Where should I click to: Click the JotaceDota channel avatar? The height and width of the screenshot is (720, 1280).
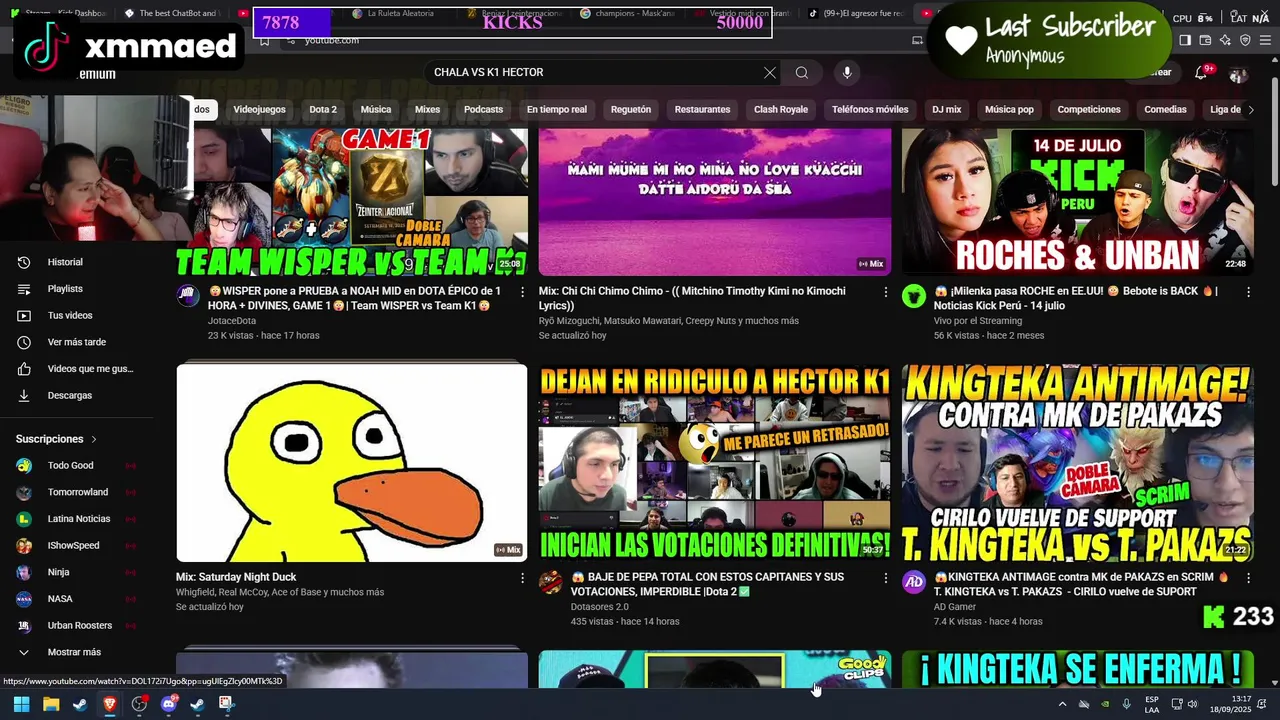pyautogui.click(x=188, y=295)
